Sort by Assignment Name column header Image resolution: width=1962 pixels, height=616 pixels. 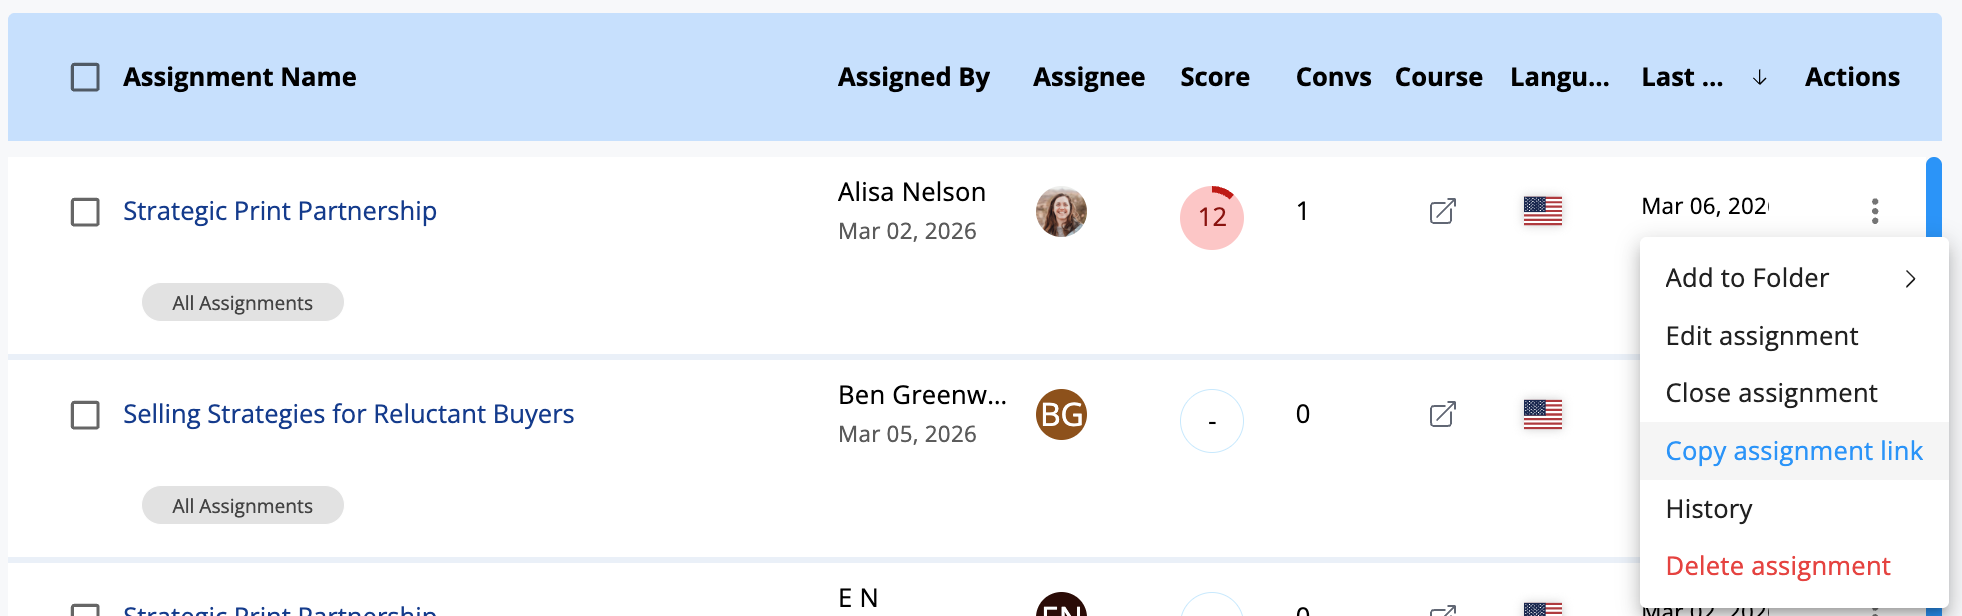(239, 77)
